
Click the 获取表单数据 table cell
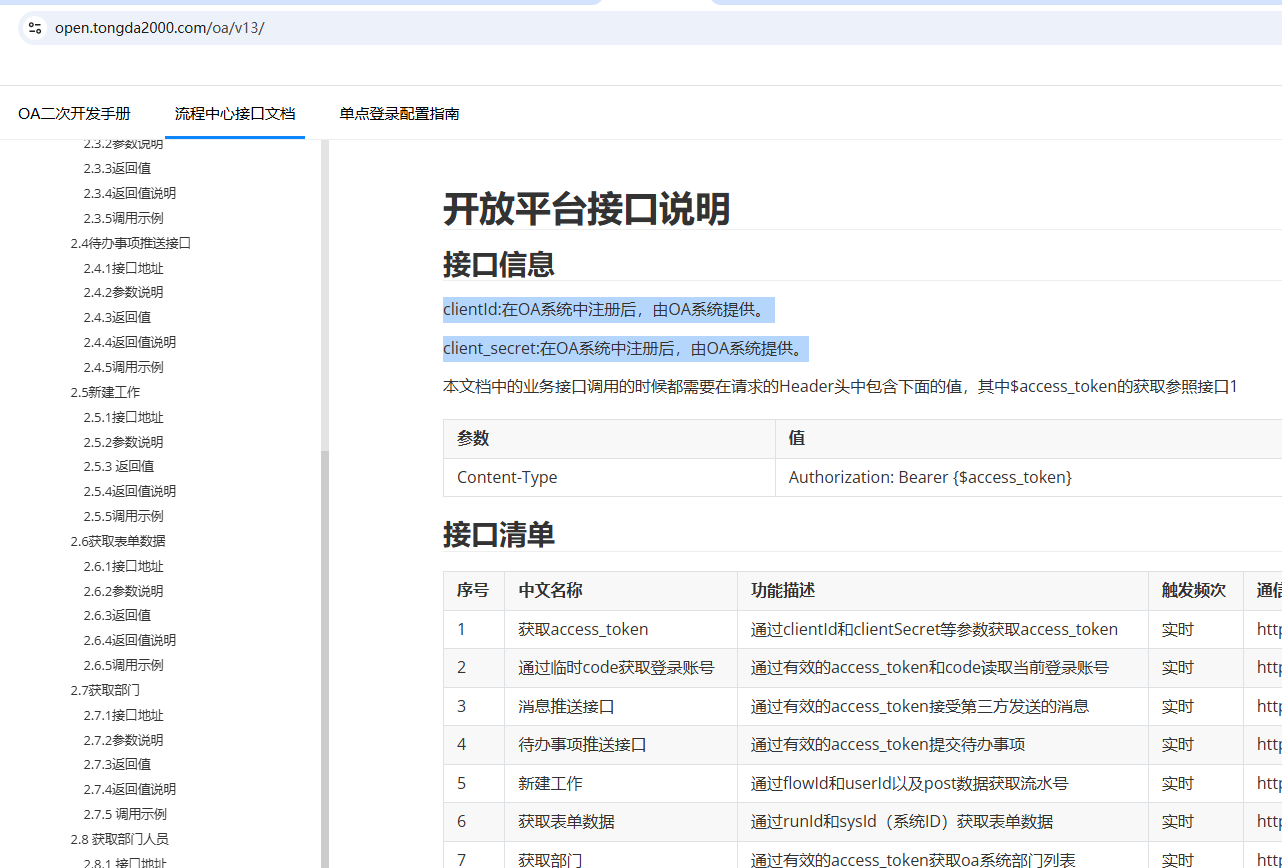pos(621,822)
